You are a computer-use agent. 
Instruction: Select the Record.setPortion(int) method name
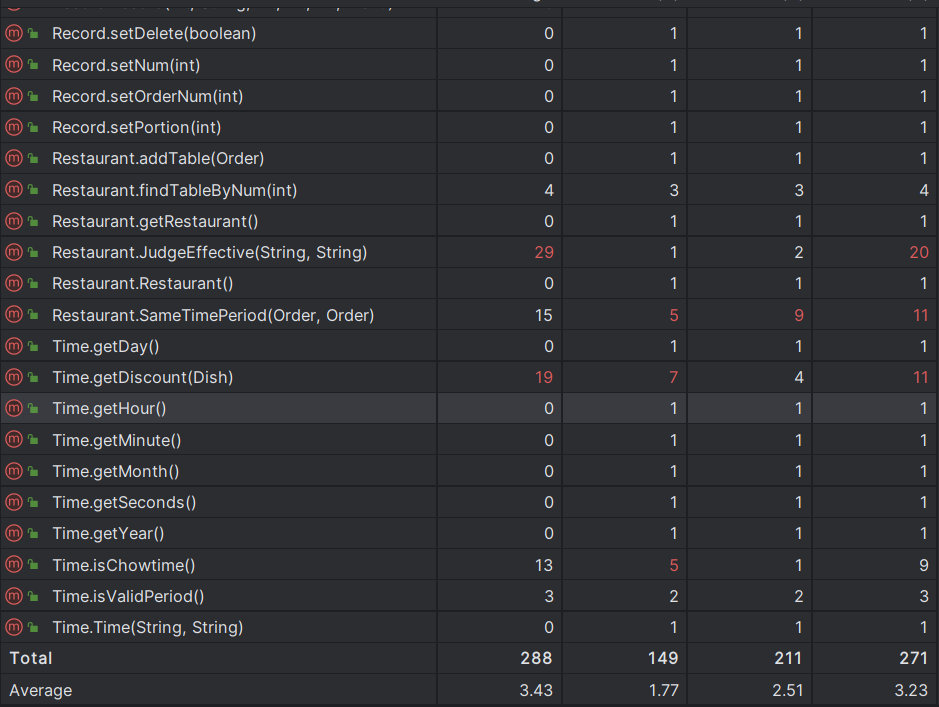pos(136,128)
